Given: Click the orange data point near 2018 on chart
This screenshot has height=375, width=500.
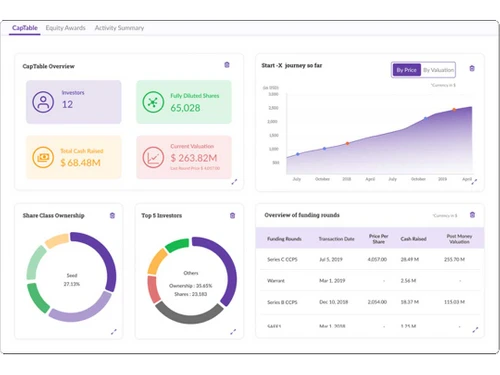Looking at the screenshot, I should [x=347, y=143].
